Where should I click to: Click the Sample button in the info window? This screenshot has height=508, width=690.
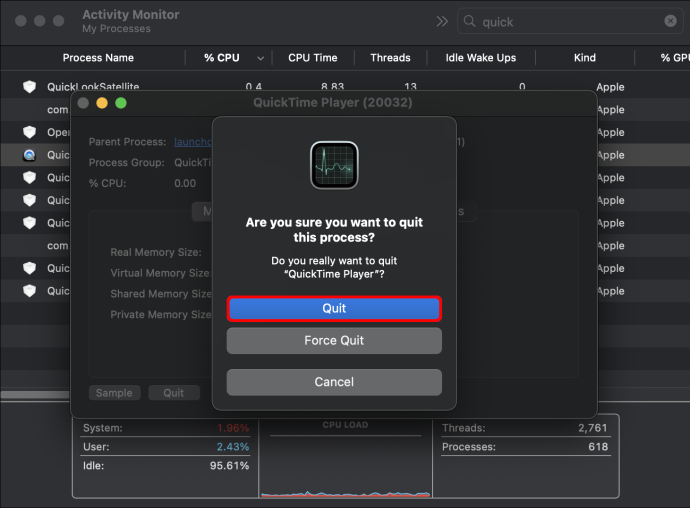(114, 393)
